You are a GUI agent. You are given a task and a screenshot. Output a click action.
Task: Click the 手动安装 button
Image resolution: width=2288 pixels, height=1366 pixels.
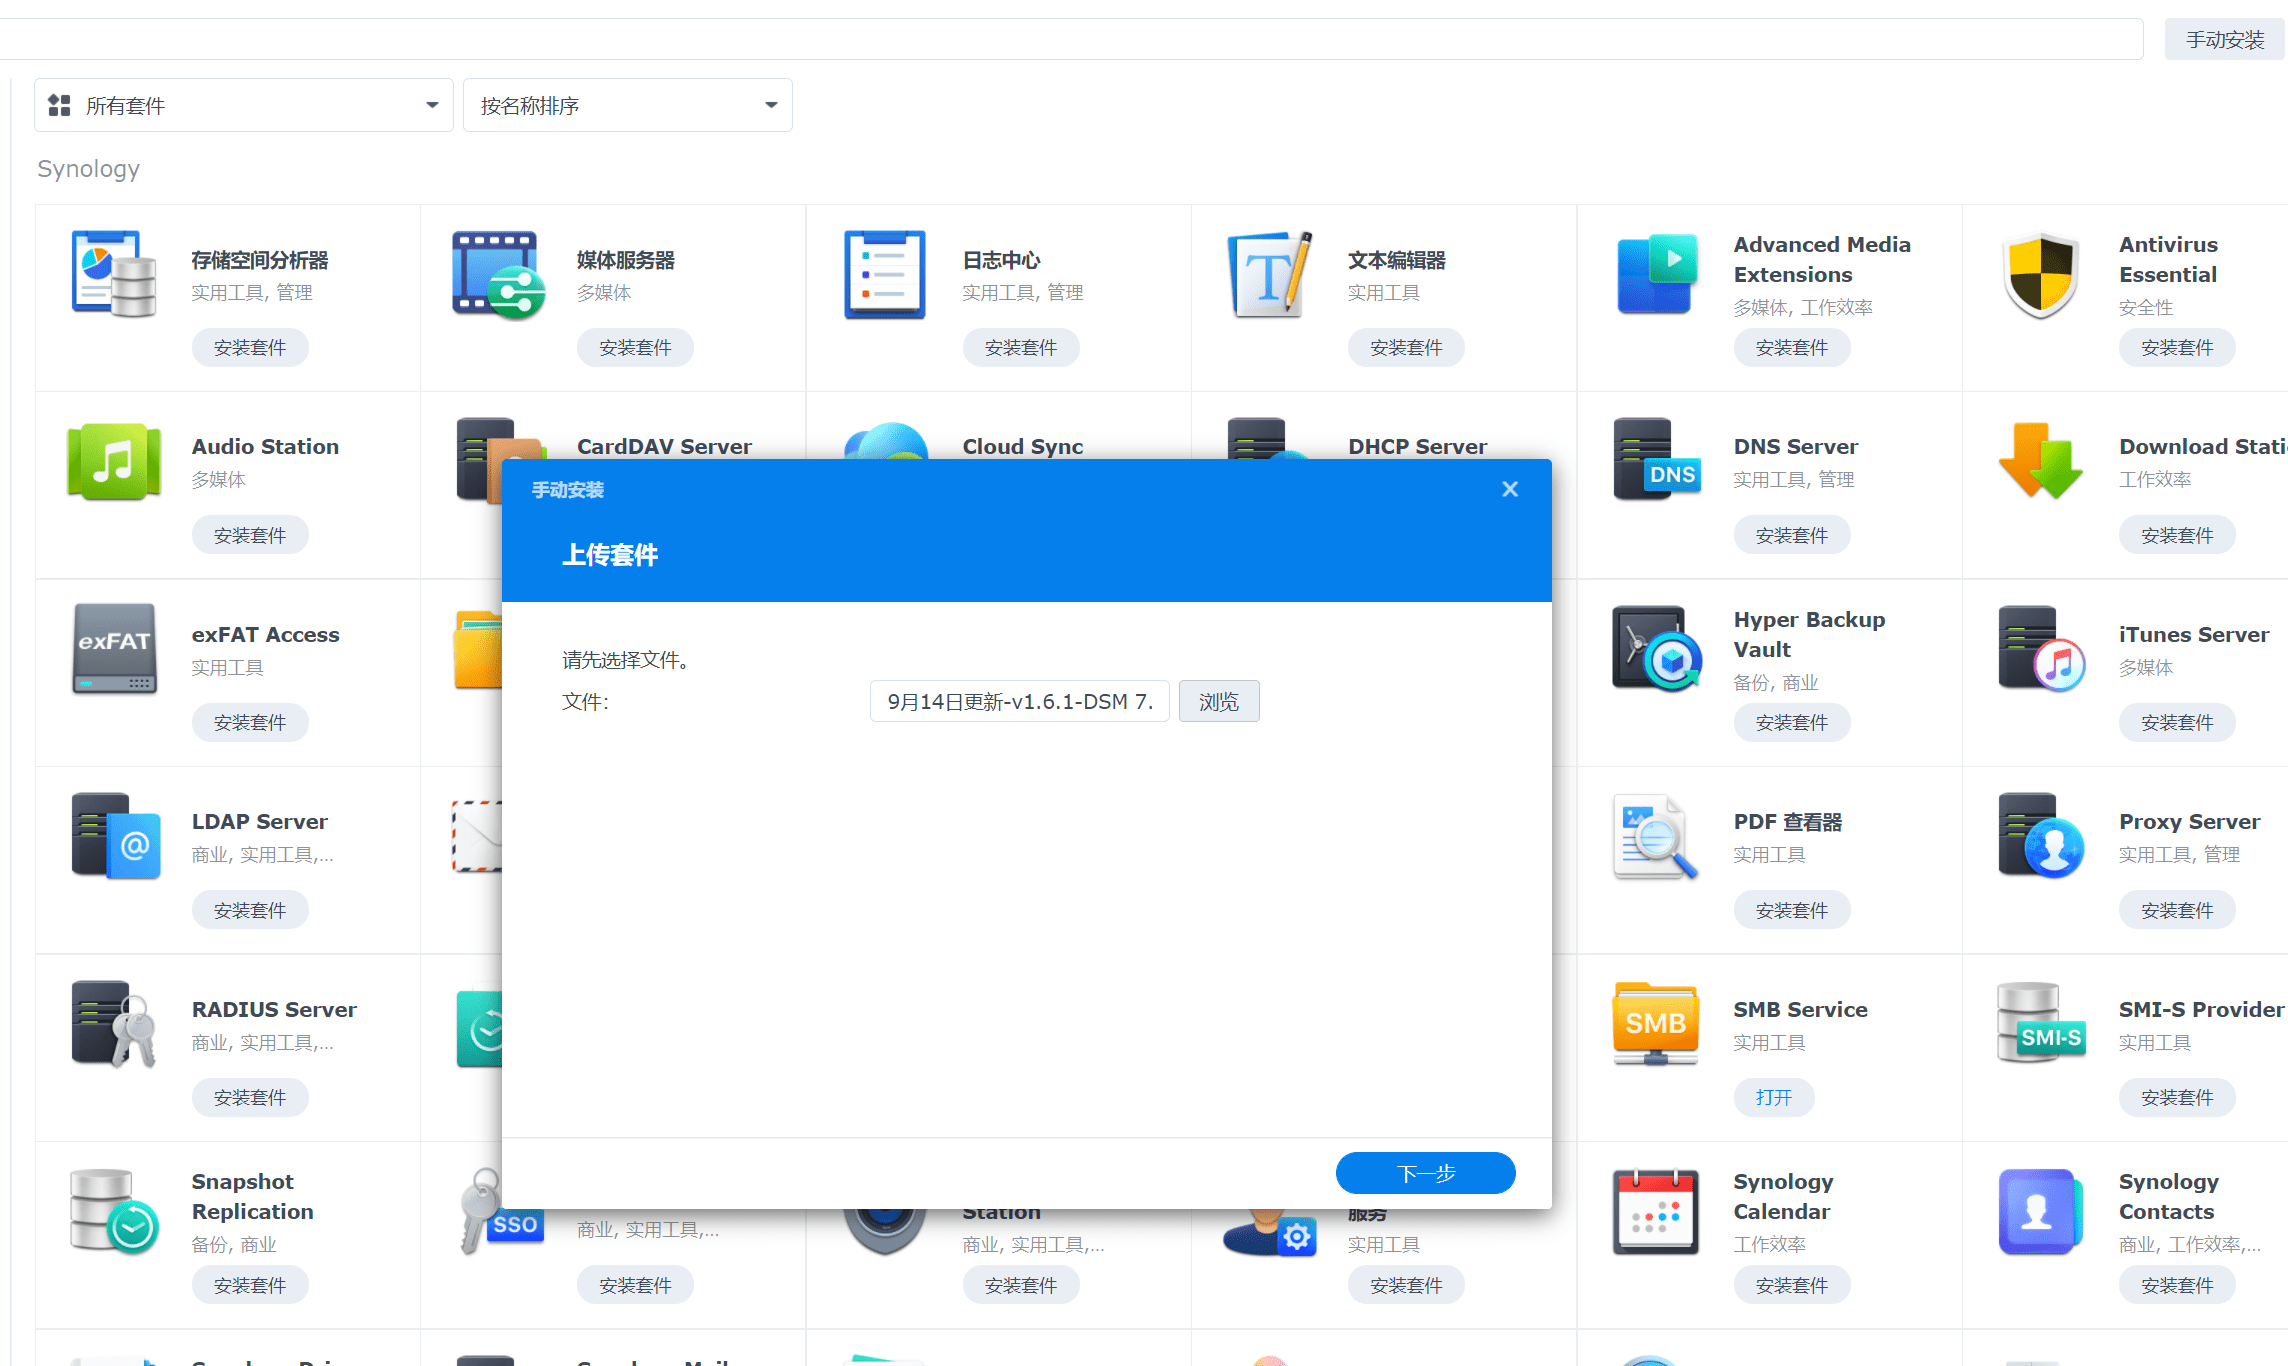[2225, 39]
